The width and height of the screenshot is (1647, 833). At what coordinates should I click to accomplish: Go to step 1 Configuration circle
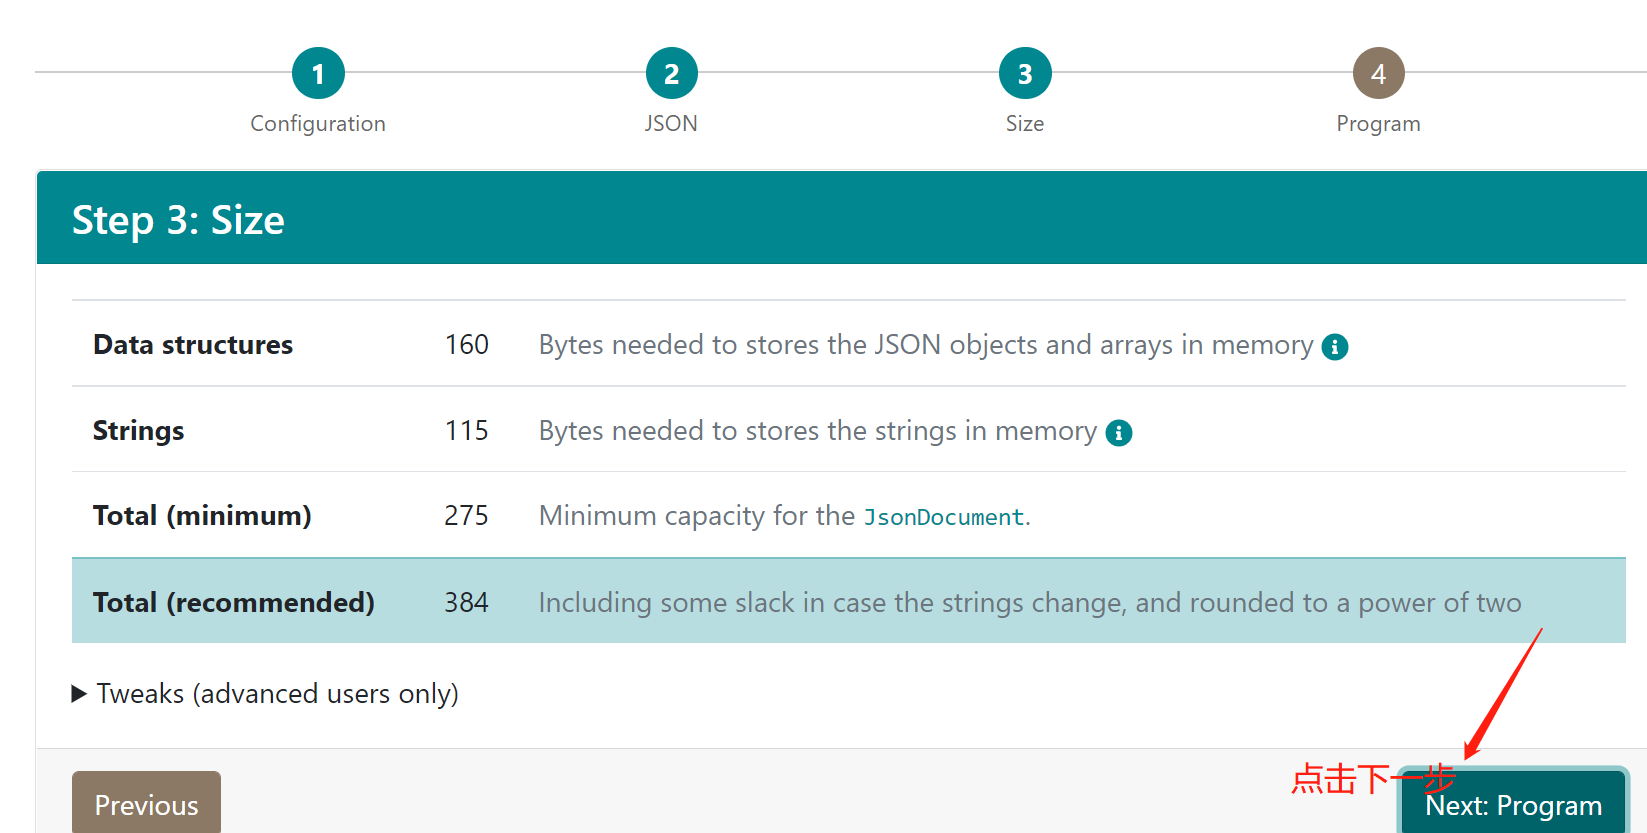318,73
